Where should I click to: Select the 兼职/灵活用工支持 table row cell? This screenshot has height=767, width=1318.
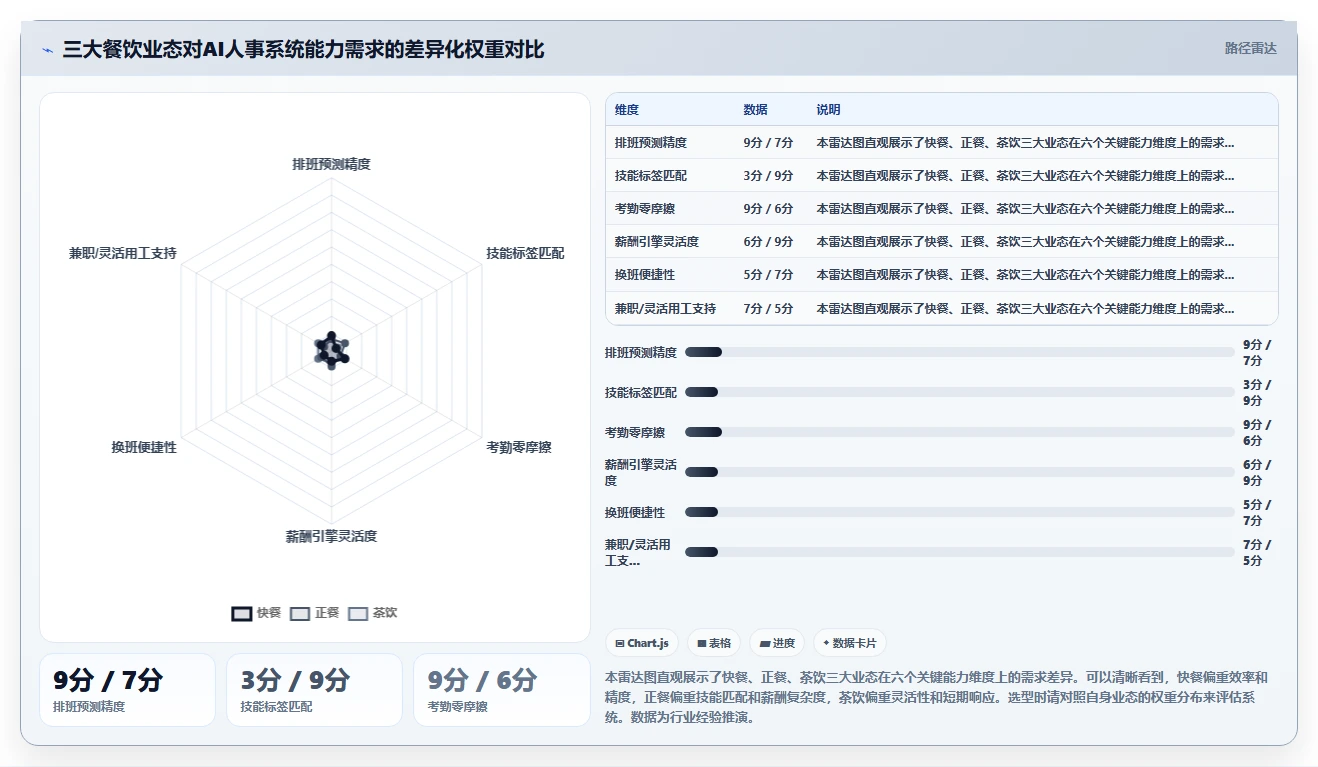point(666,309)
